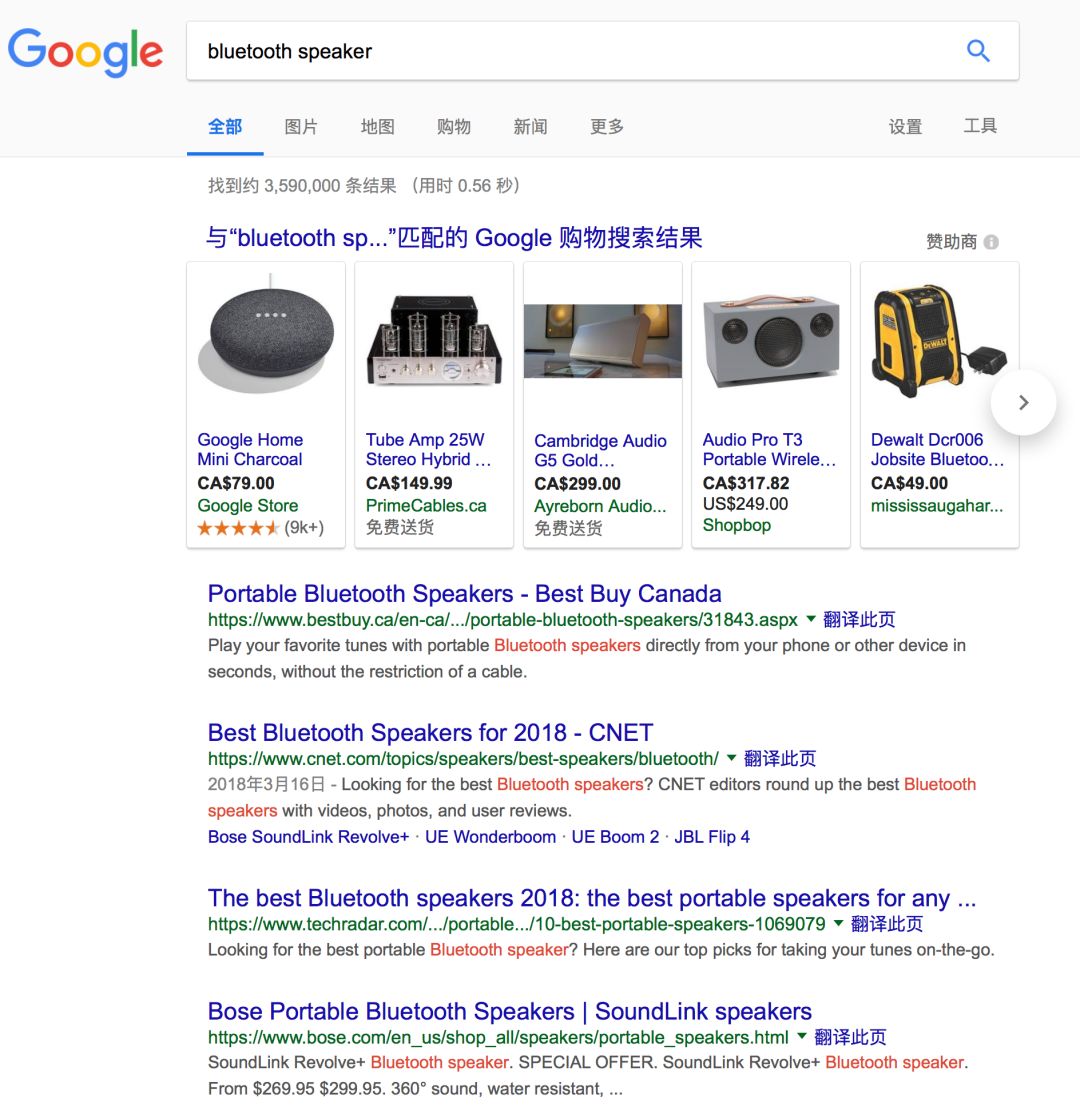This screenshot has width=1080, height=1110.
Task: Expand the techradar.com URL dropdown arrow
Action: point(839,923)
